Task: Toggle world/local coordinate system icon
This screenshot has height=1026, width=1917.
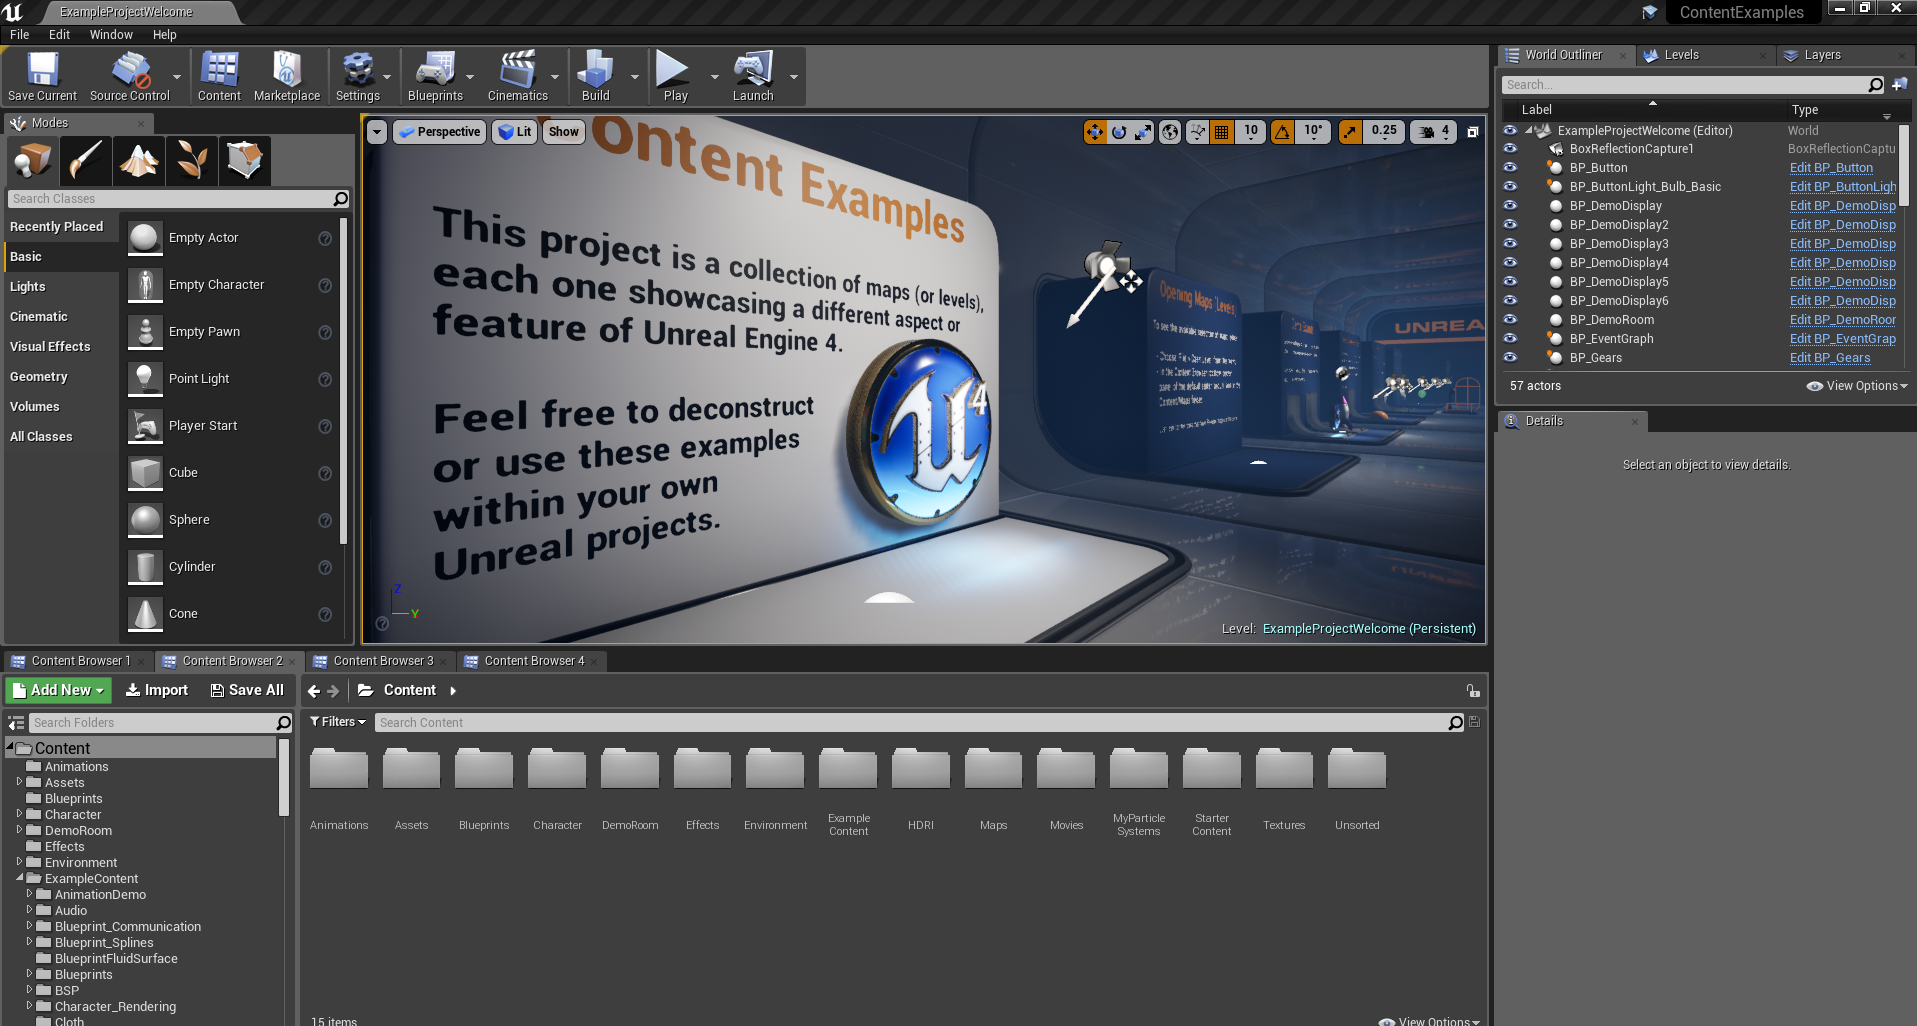Action: click(1170, 132)
